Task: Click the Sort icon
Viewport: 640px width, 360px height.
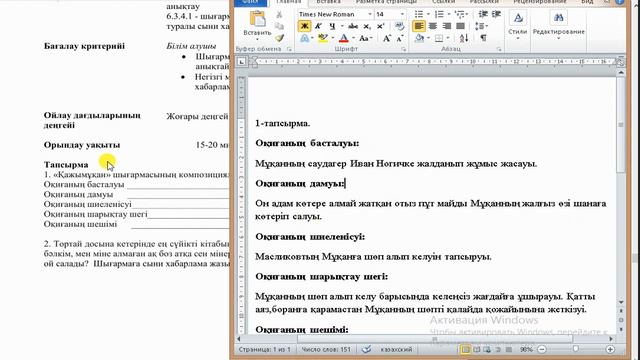Action: click(464, 38)
